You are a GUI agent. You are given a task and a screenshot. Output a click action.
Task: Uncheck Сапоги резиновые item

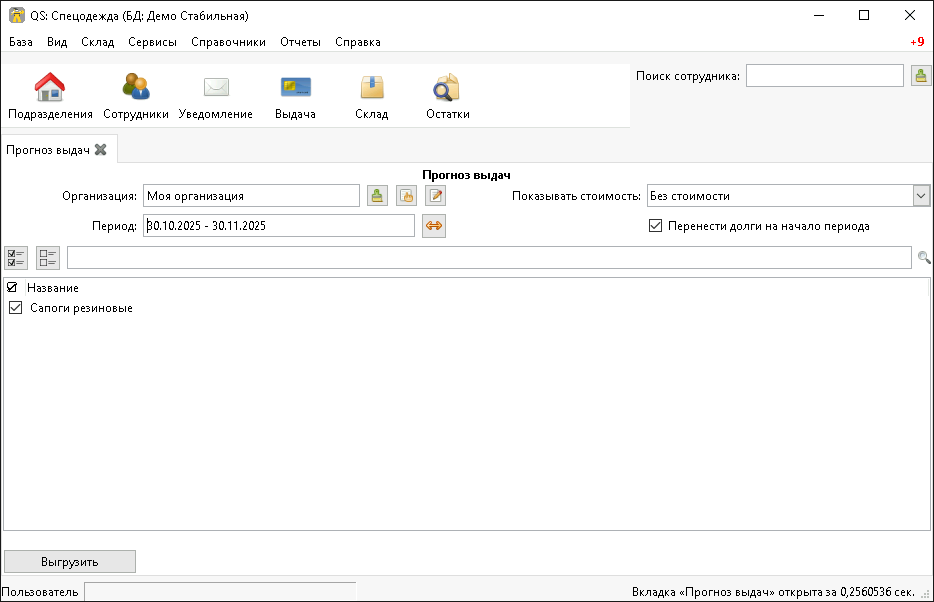pos(15,307)
